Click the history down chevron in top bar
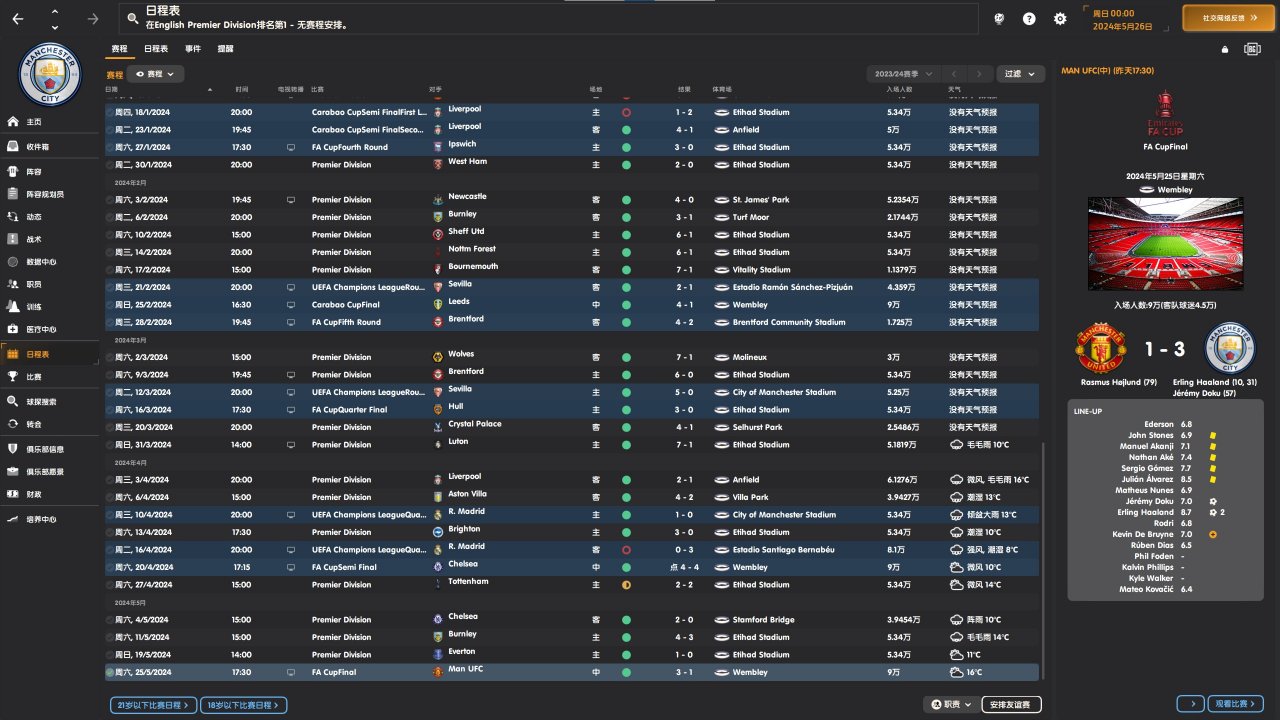 point(54,27)
